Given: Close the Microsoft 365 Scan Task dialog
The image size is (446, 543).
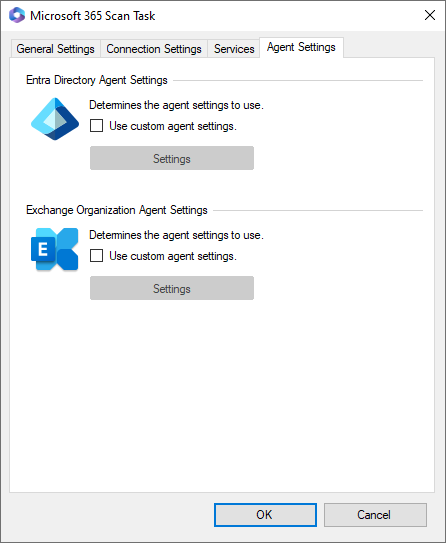Looking at the screenshot, I should tap(430, 15).
